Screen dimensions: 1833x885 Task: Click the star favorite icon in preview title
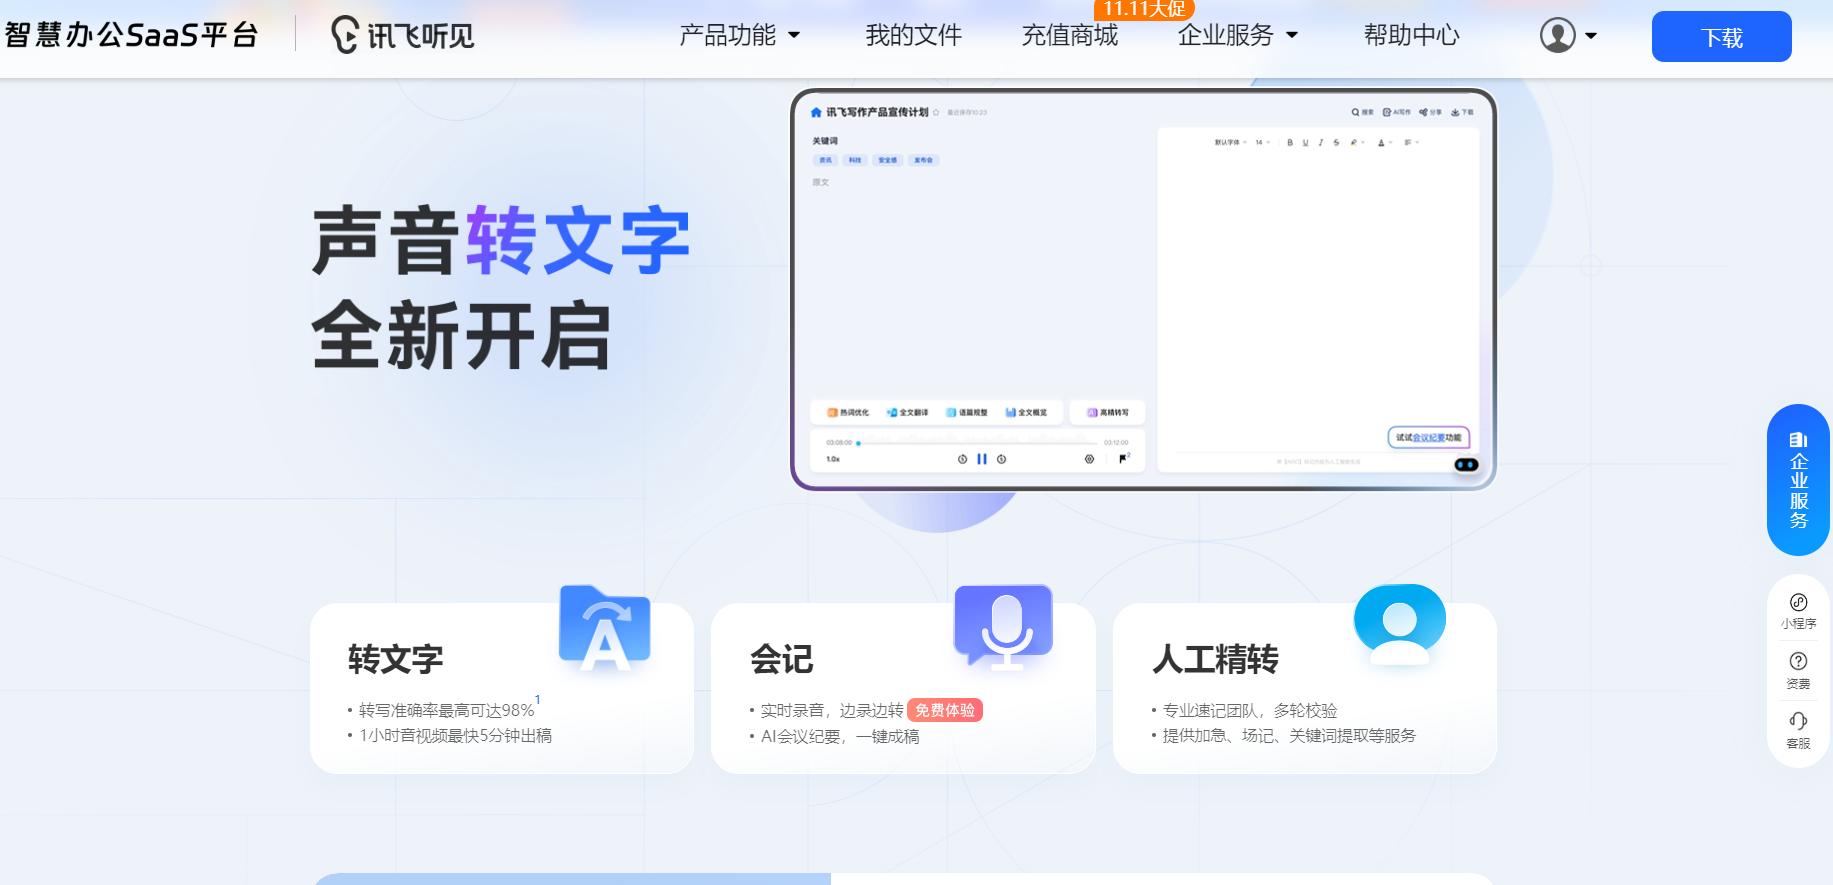(936, 112)
